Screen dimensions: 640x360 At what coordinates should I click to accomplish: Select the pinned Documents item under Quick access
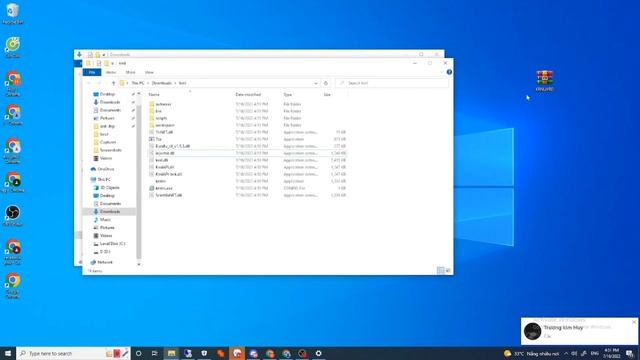pos(109,110)
